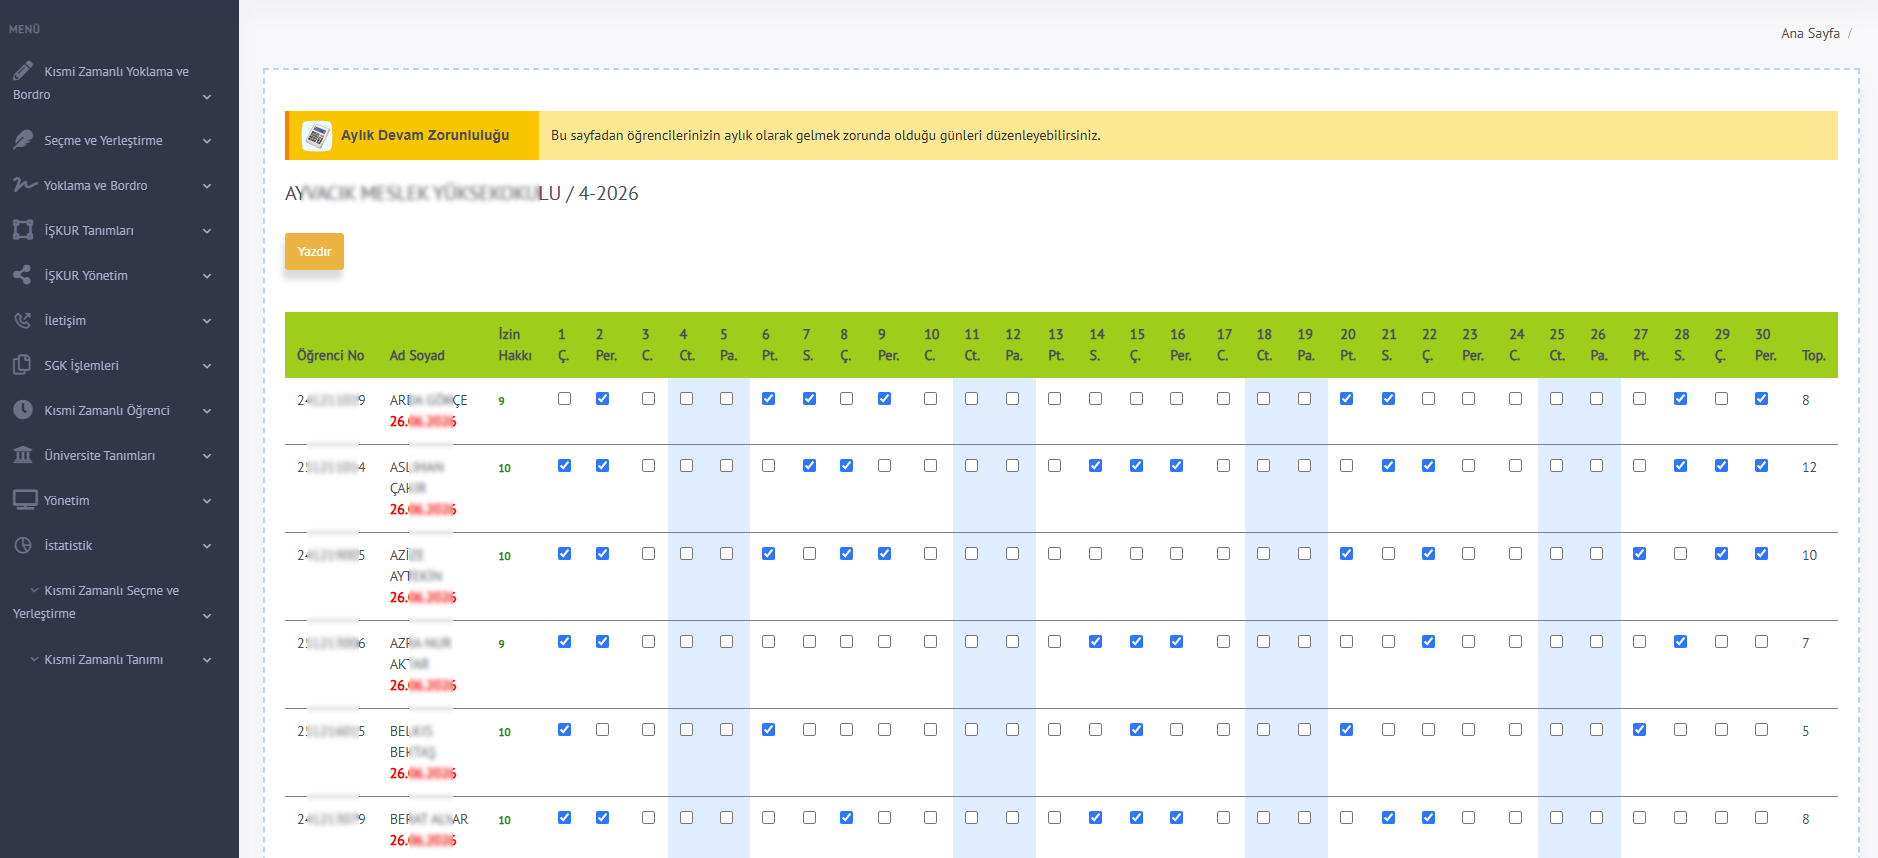Check day 3 checkbox in sixth student row
This screenshot has height=858, width=1878.
pyautogui.click(x=648, y=817)
